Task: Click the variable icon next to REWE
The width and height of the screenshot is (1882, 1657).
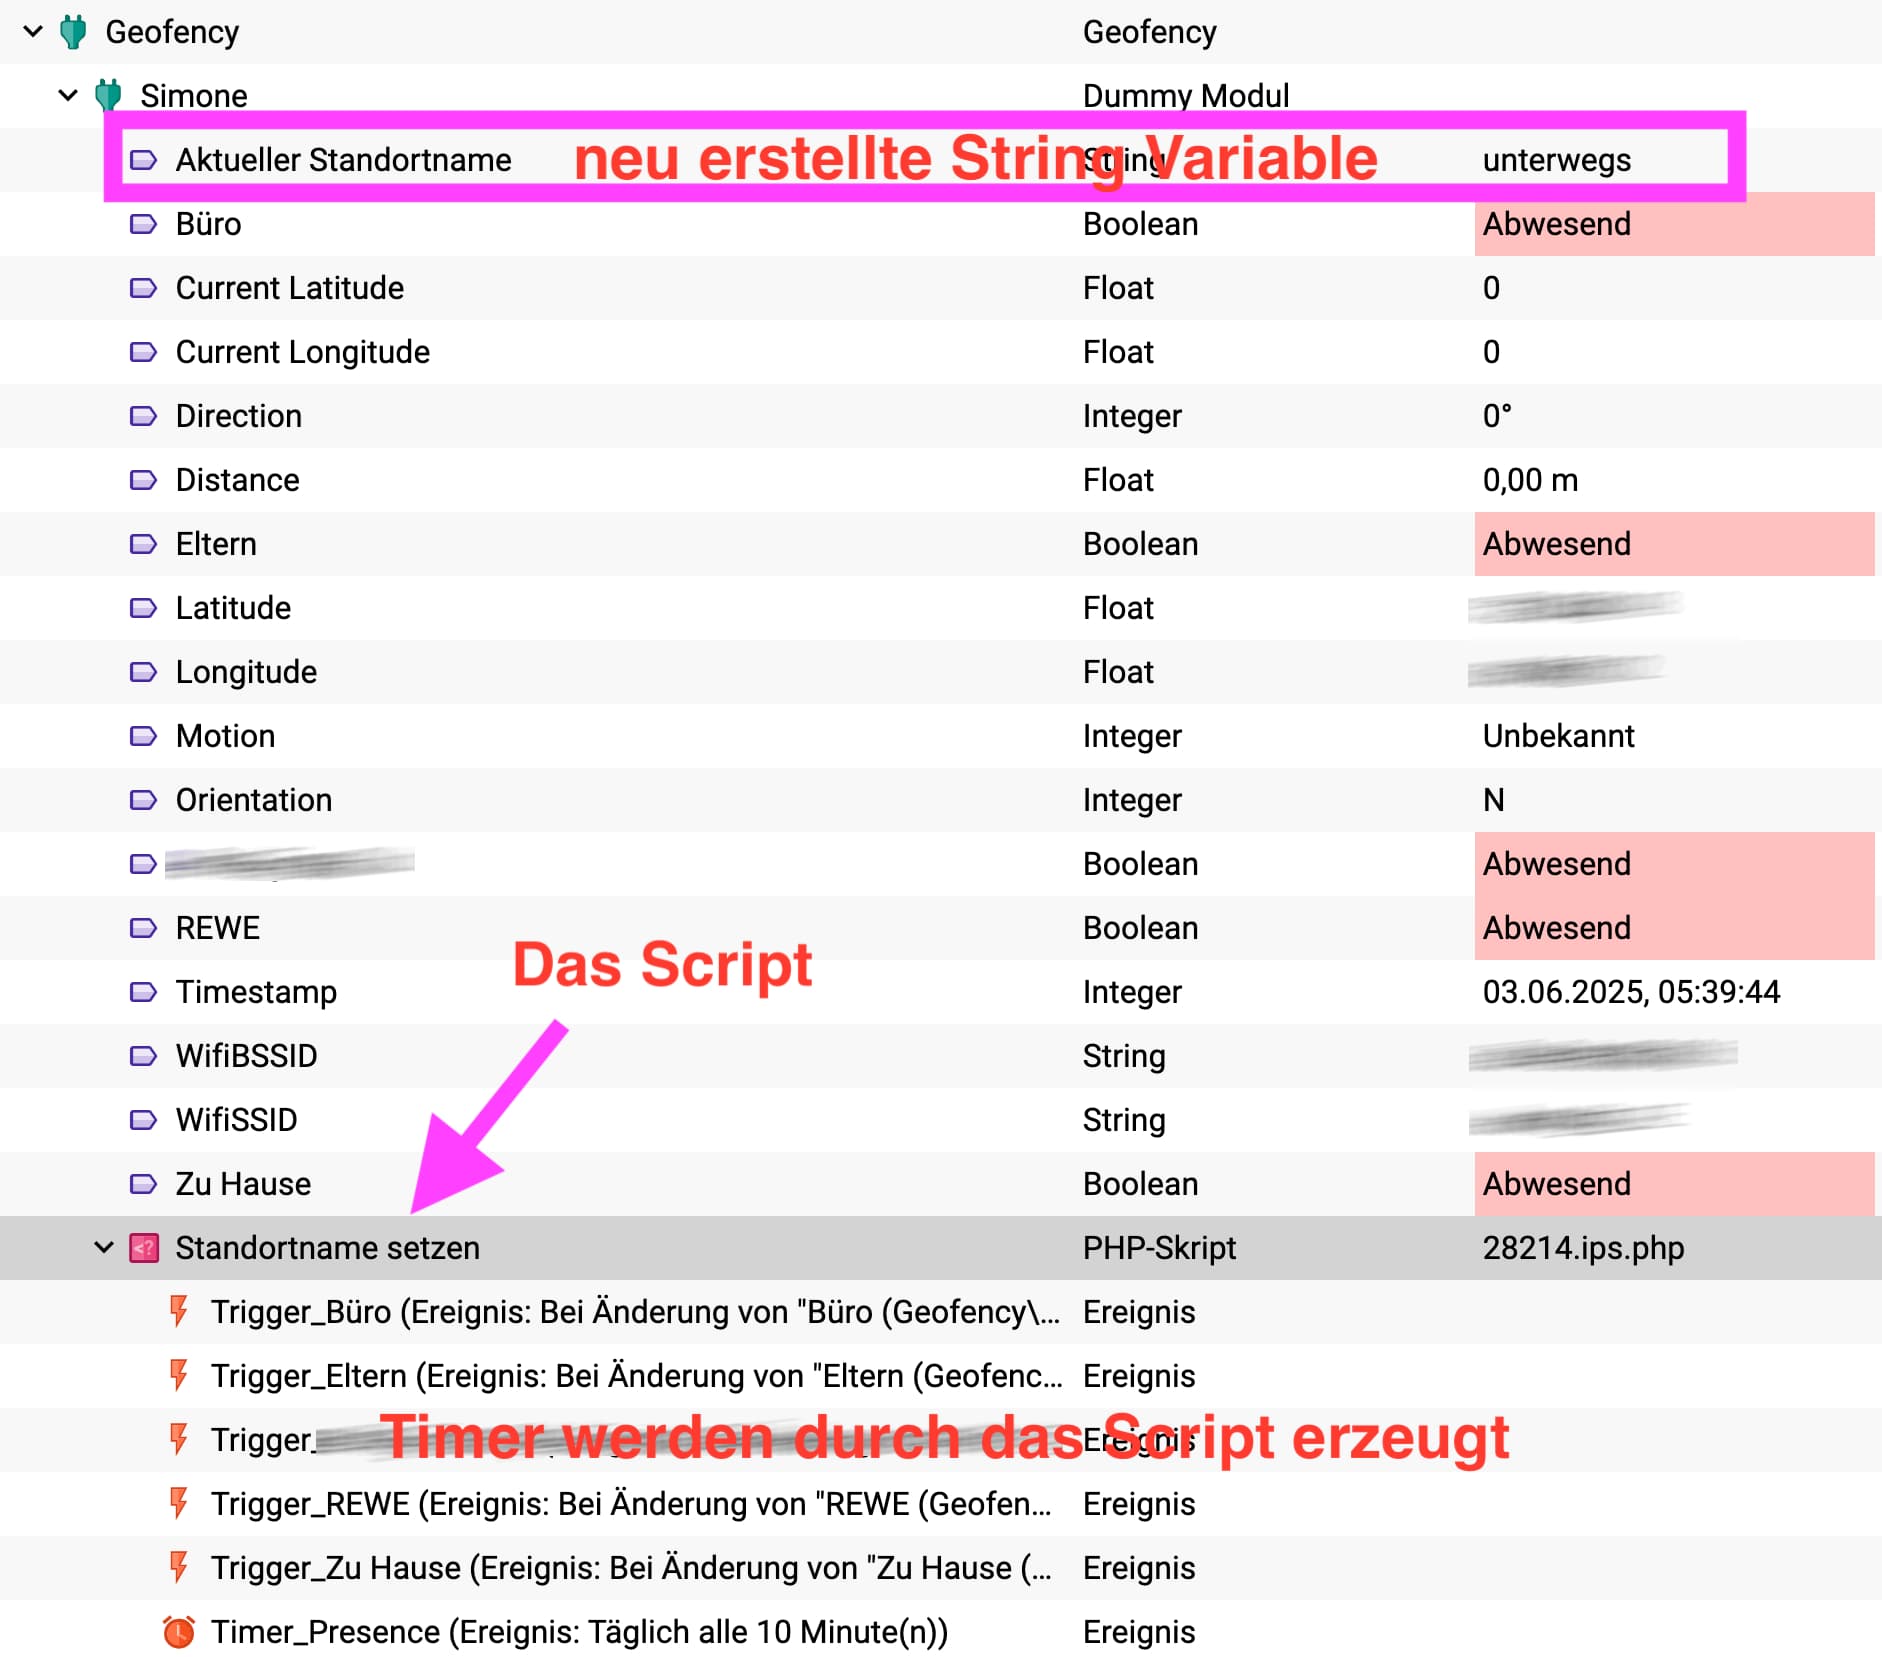Action: pyautogui.click(x=144, y=928)
